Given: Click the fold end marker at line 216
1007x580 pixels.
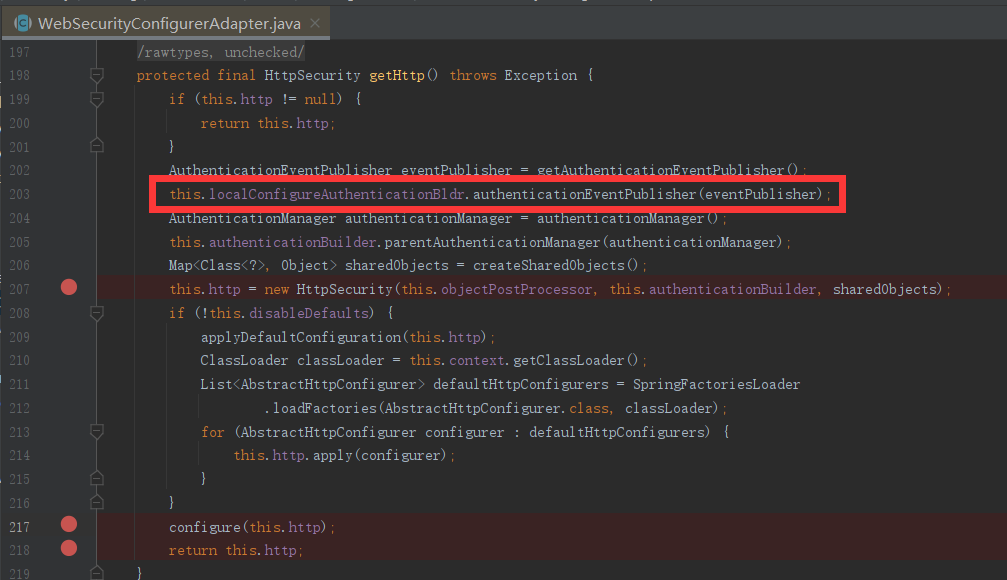Looking at the screenshot, I should click(96, 501).
